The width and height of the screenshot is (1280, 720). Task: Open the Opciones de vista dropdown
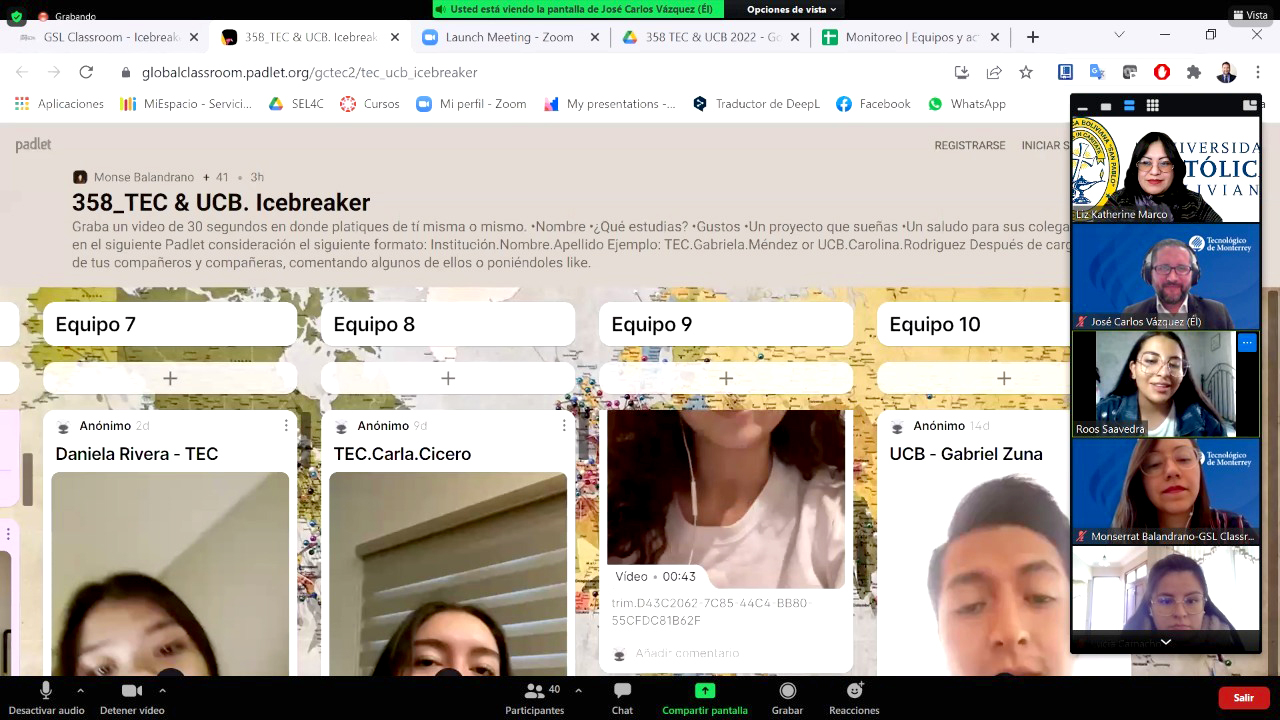(x=792, y=9)
